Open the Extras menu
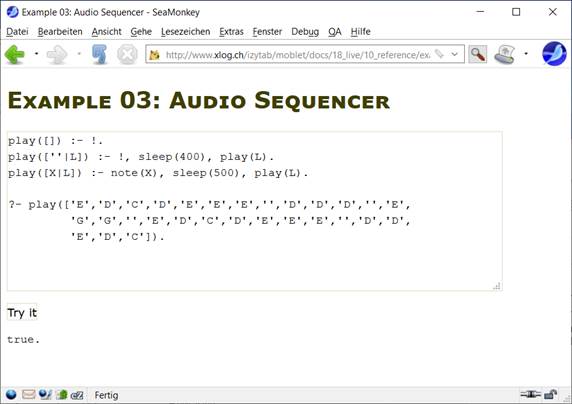 pos(231,32)
